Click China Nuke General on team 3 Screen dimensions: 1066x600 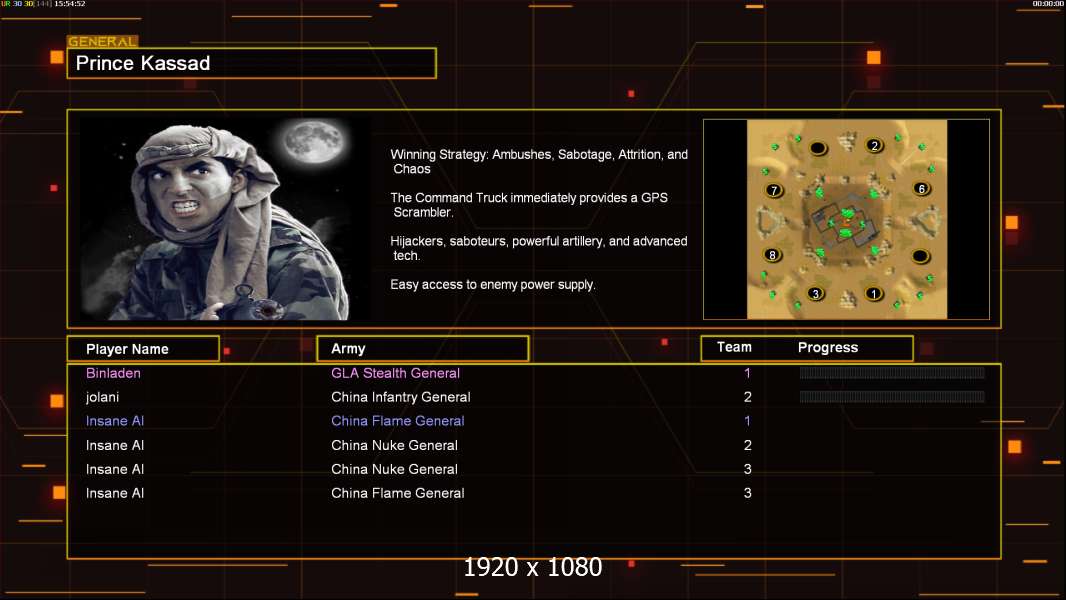[x=394, y=470]
